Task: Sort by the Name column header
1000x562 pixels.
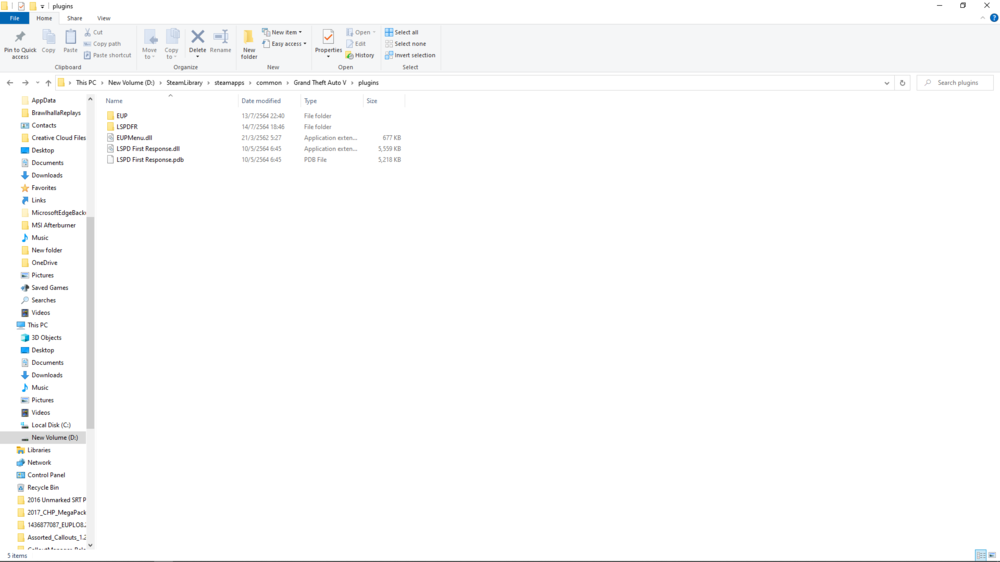Action: (171, 101)
